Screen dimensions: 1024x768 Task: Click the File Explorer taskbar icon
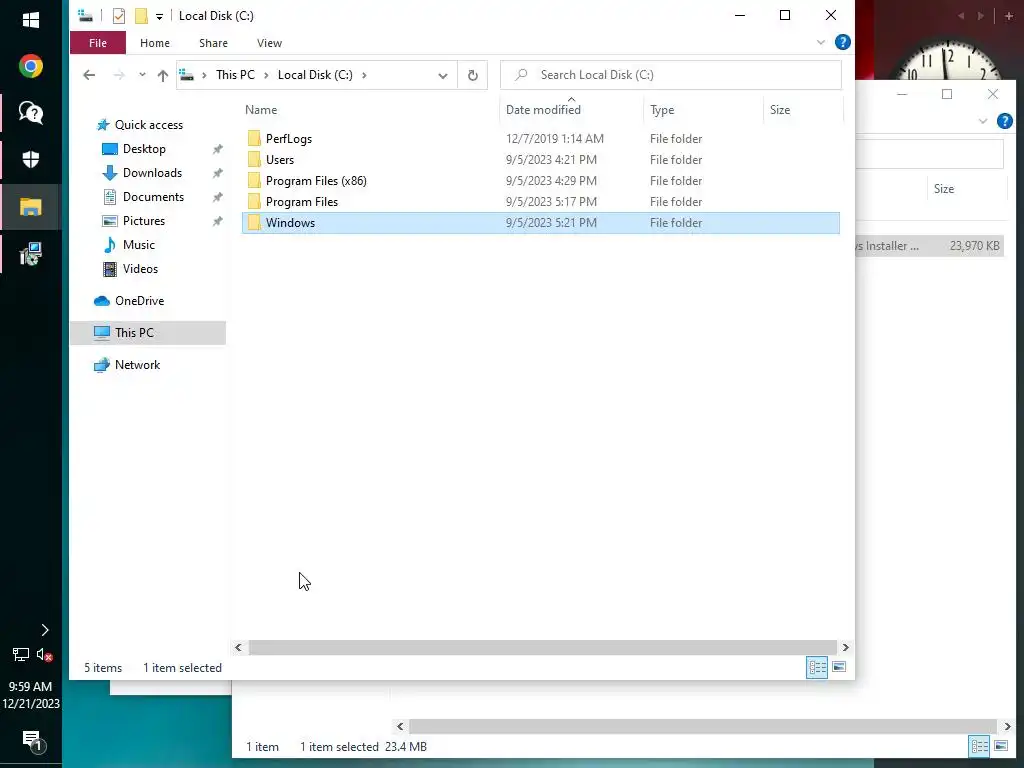[x=31, y=207]
